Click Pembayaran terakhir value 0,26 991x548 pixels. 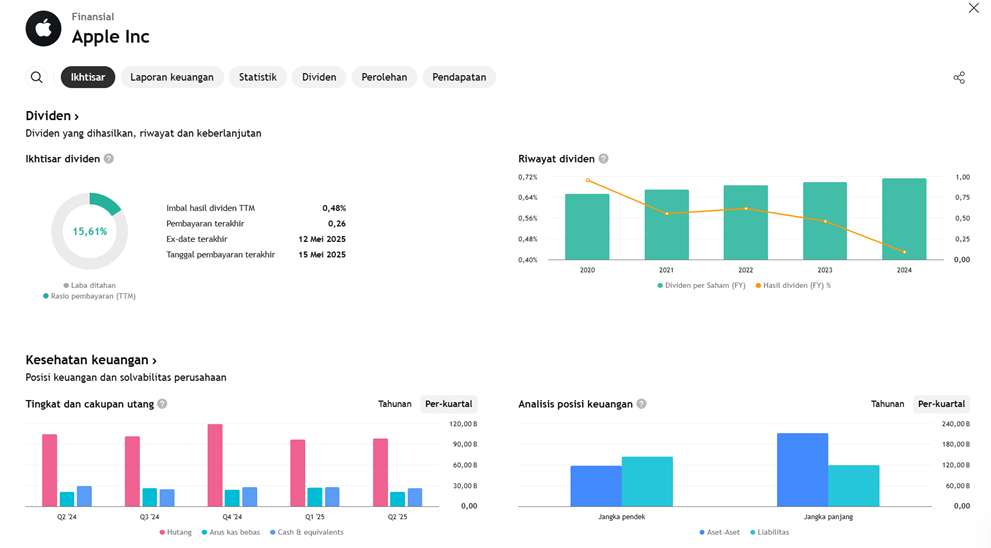tap(337, 224)
